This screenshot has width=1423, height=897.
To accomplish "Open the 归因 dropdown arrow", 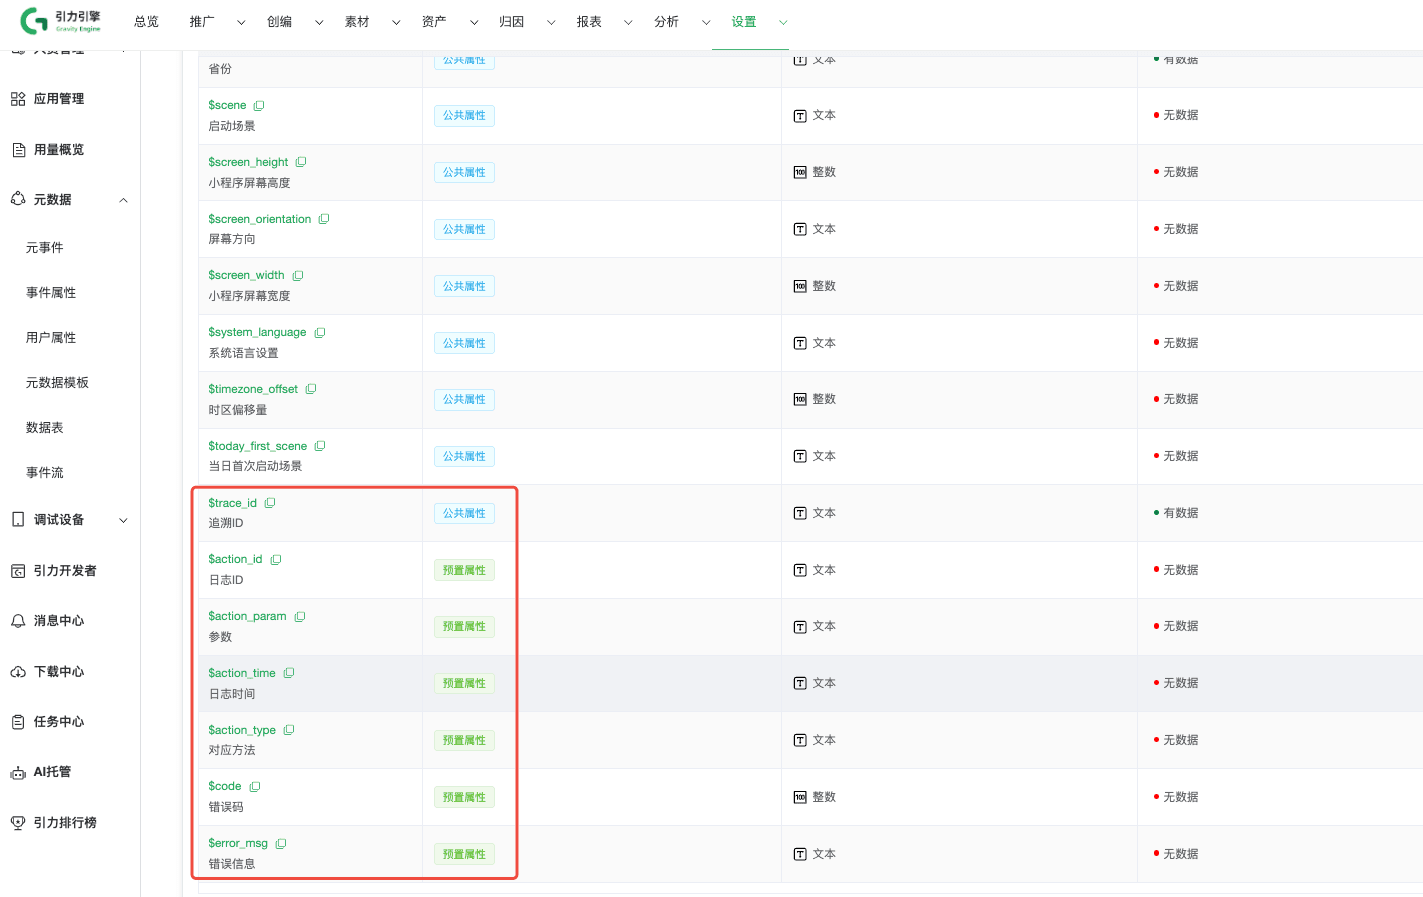I will [551, 22].
